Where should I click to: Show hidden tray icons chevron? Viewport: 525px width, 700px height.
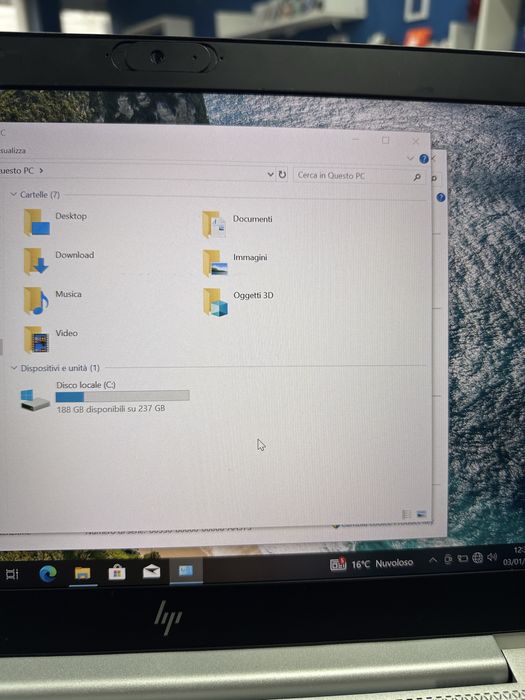[x=432, y=560]
